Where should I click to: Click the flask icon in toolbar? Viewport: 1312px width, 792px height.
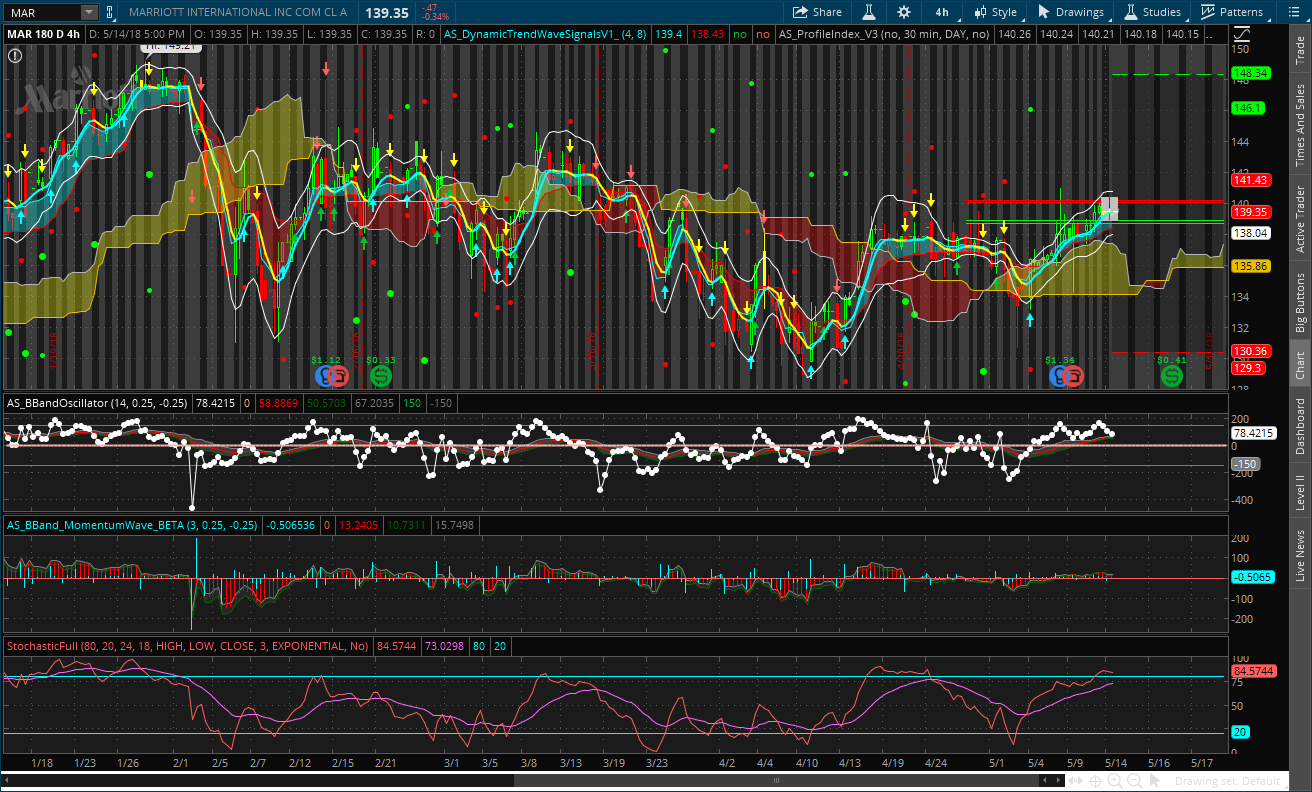pyautogui.click(x=869, y=12)
